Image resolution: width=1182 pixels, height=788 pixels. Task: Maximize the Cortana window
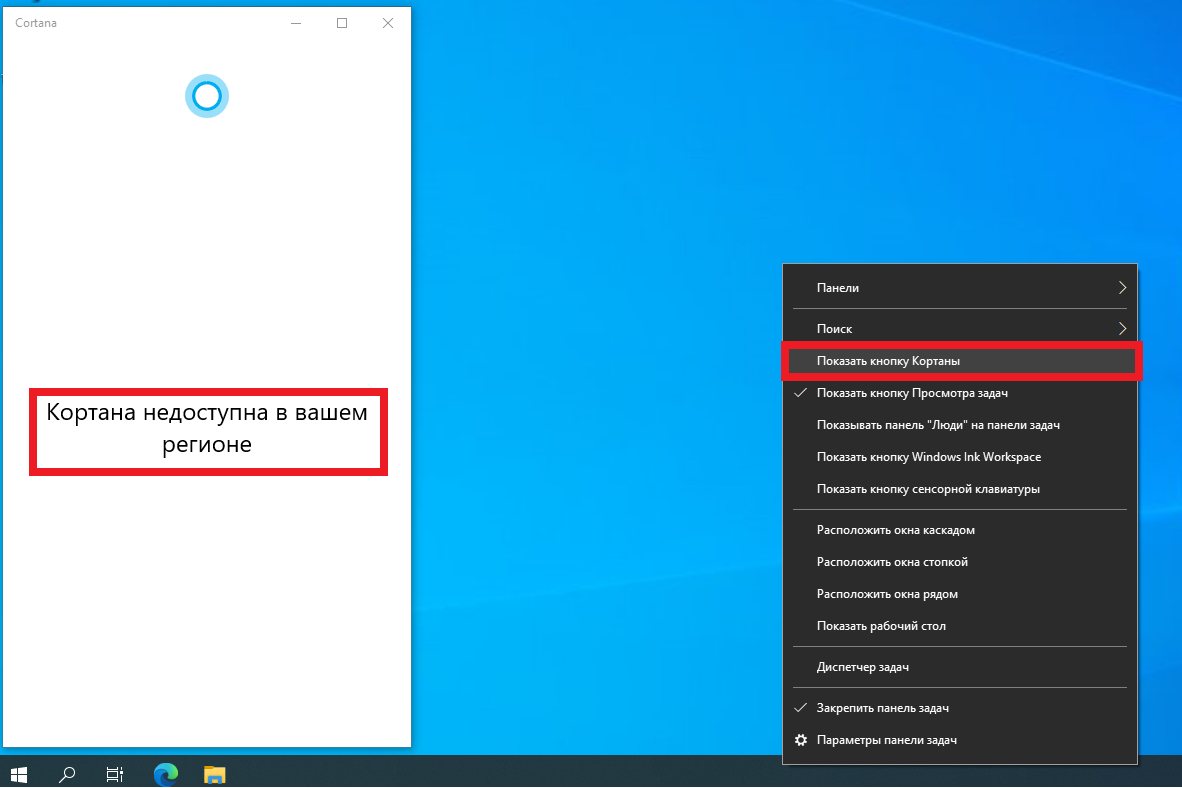click(341, 23)
